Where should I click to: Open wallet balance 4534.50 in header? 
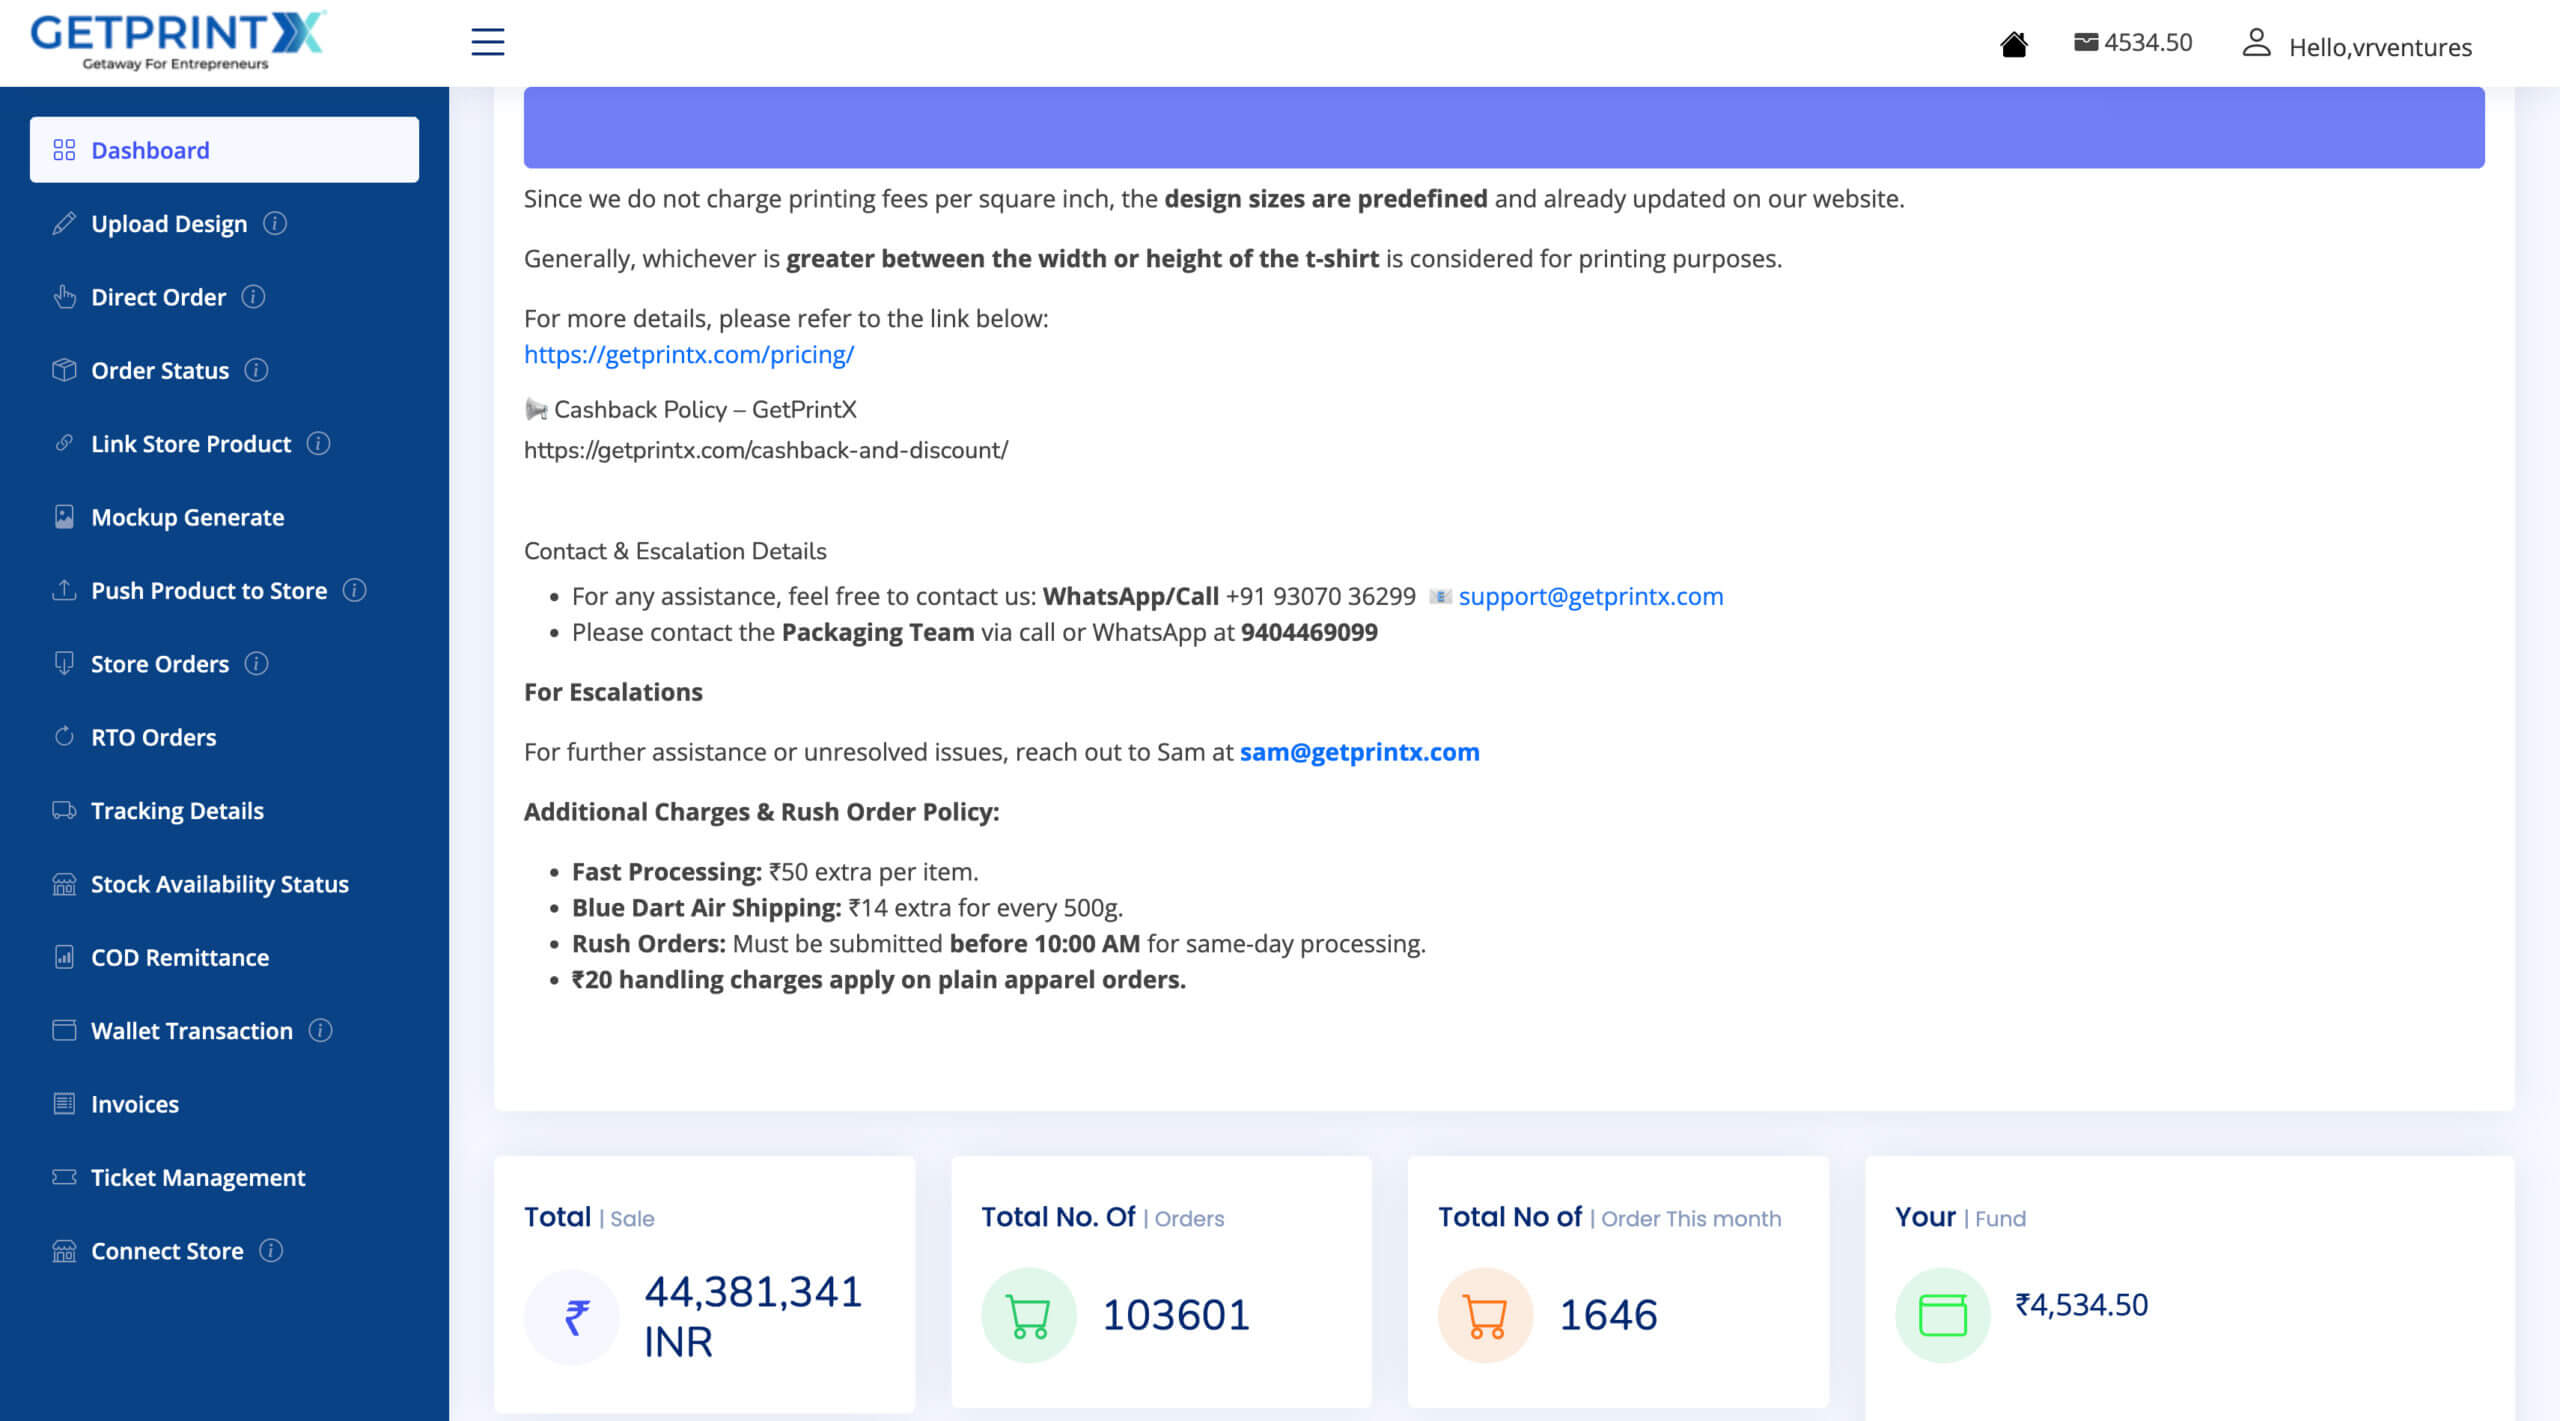tap(2132, 42)
